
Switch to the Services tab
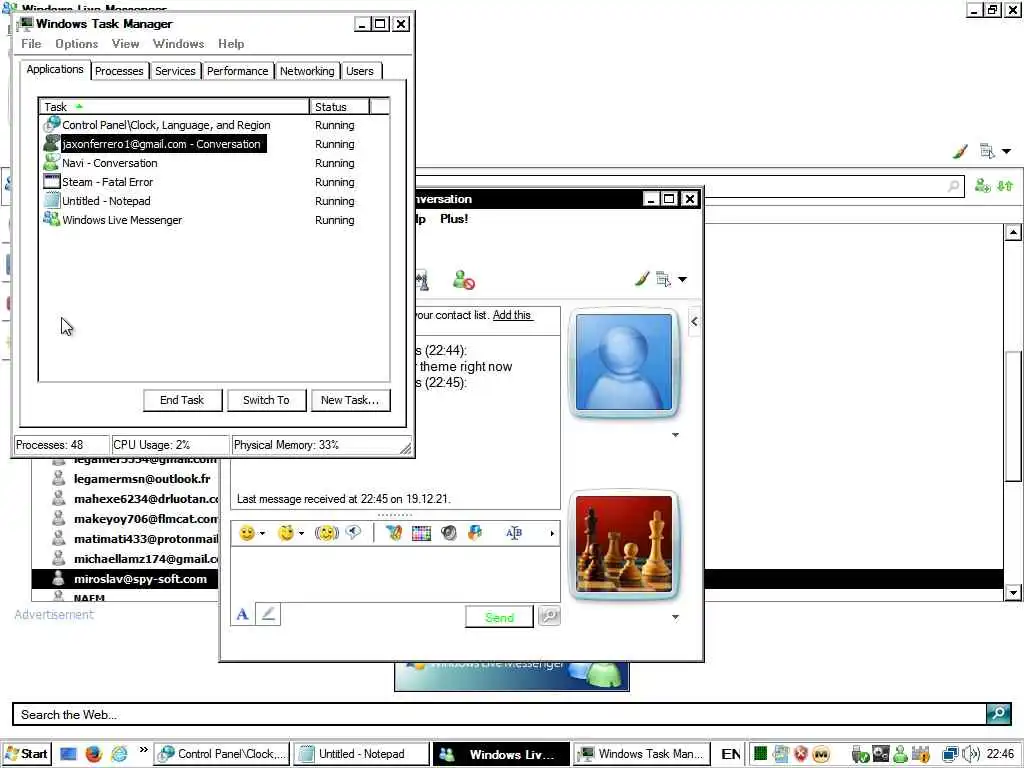[x=175, y=71]
